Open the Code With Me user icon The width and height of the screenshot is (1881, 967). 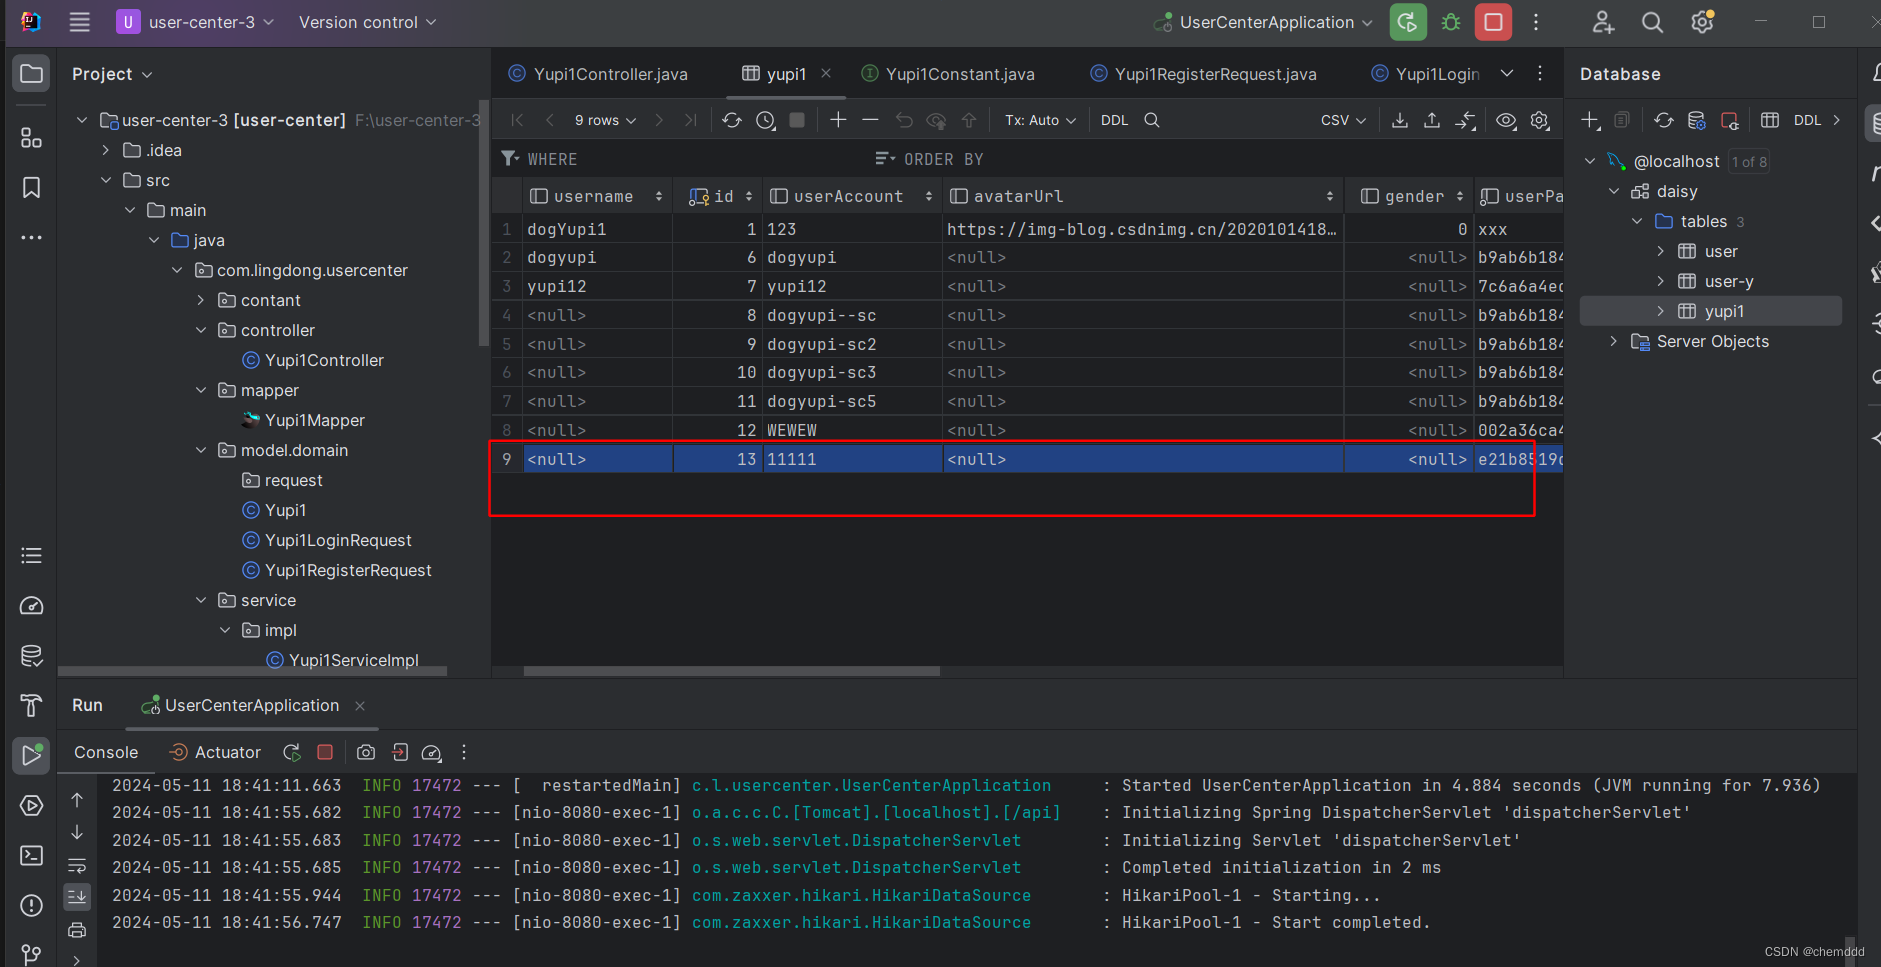1603,22
